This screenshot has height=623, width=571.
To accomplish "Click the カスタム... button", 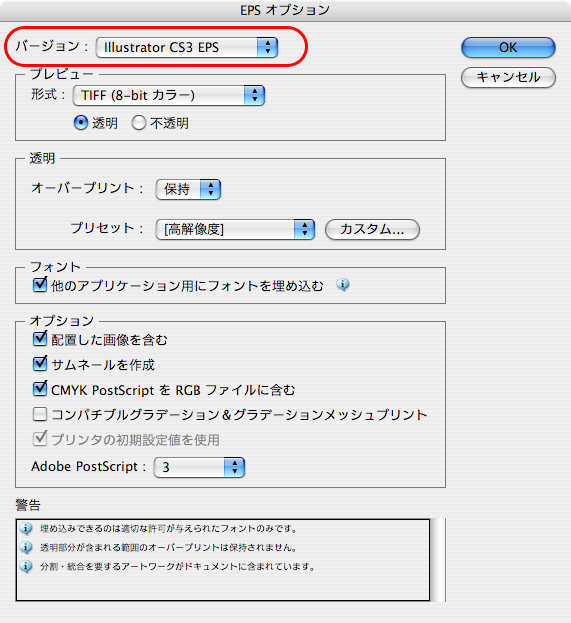I will [x=372, y=229].
